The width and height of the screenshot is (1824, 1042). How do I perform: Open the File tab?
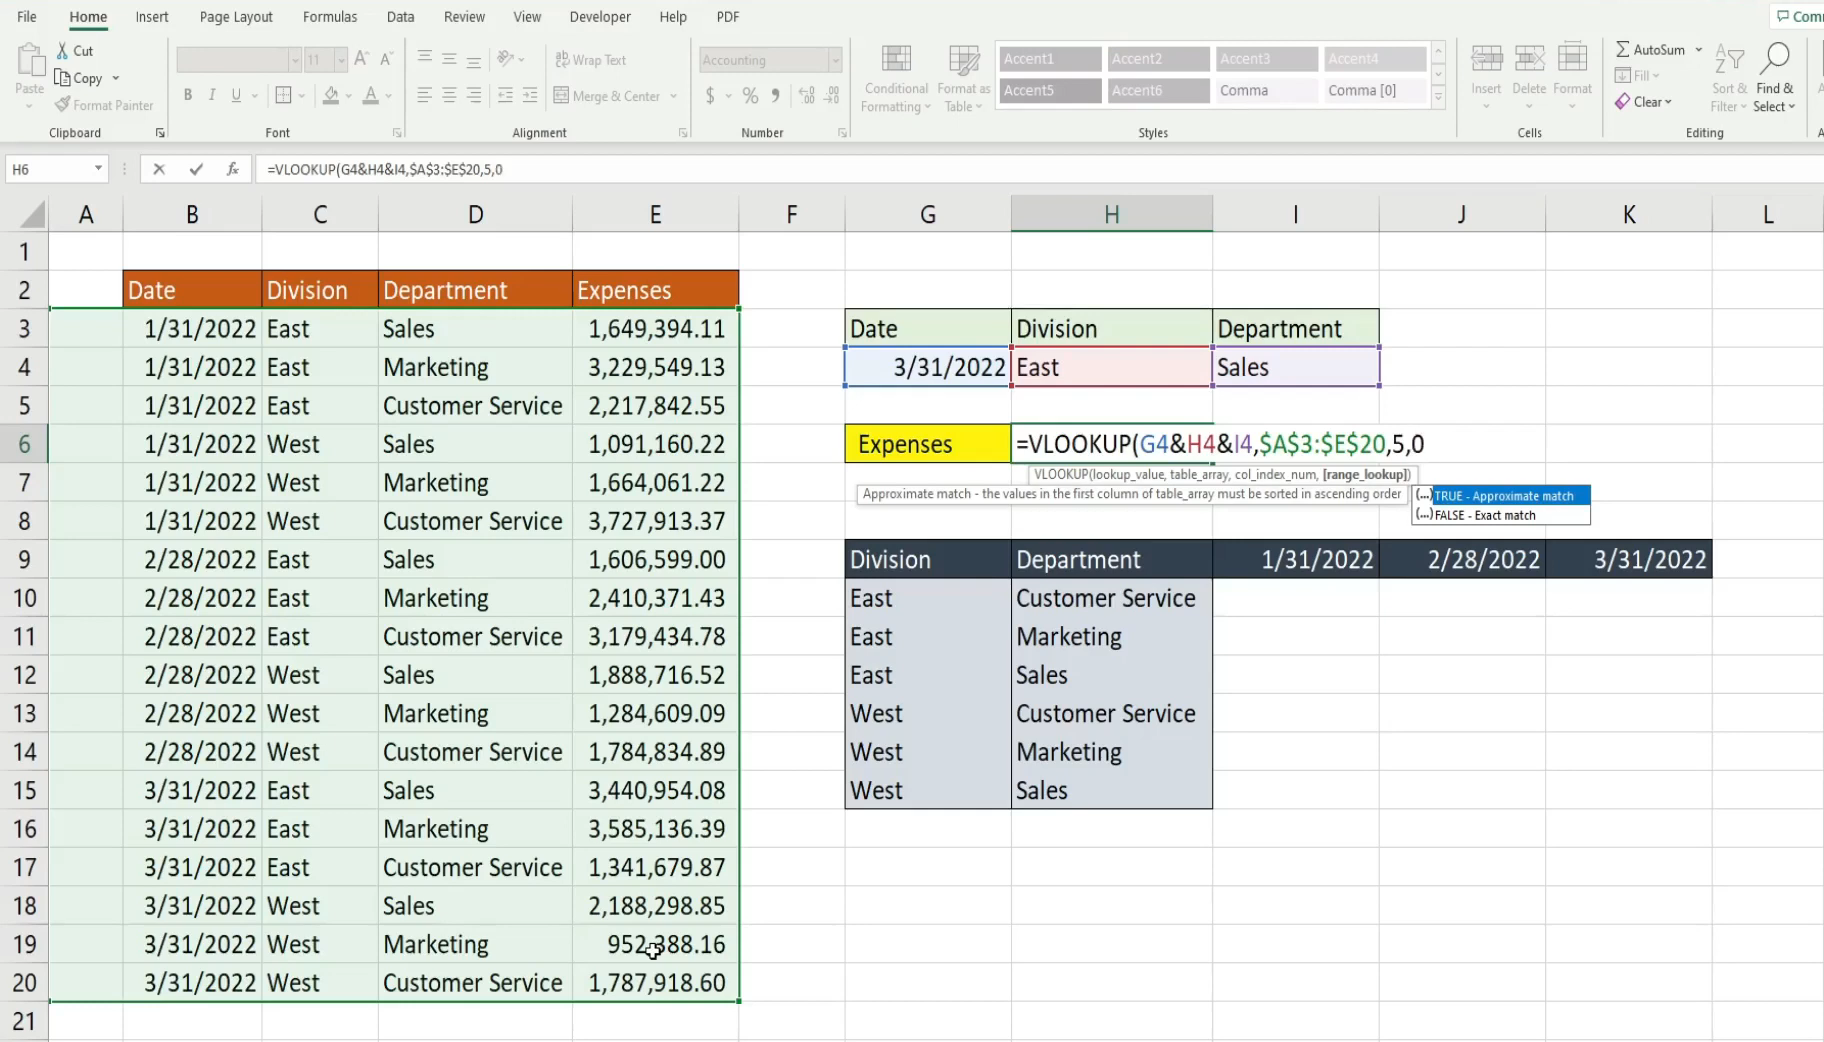point(27,17)
